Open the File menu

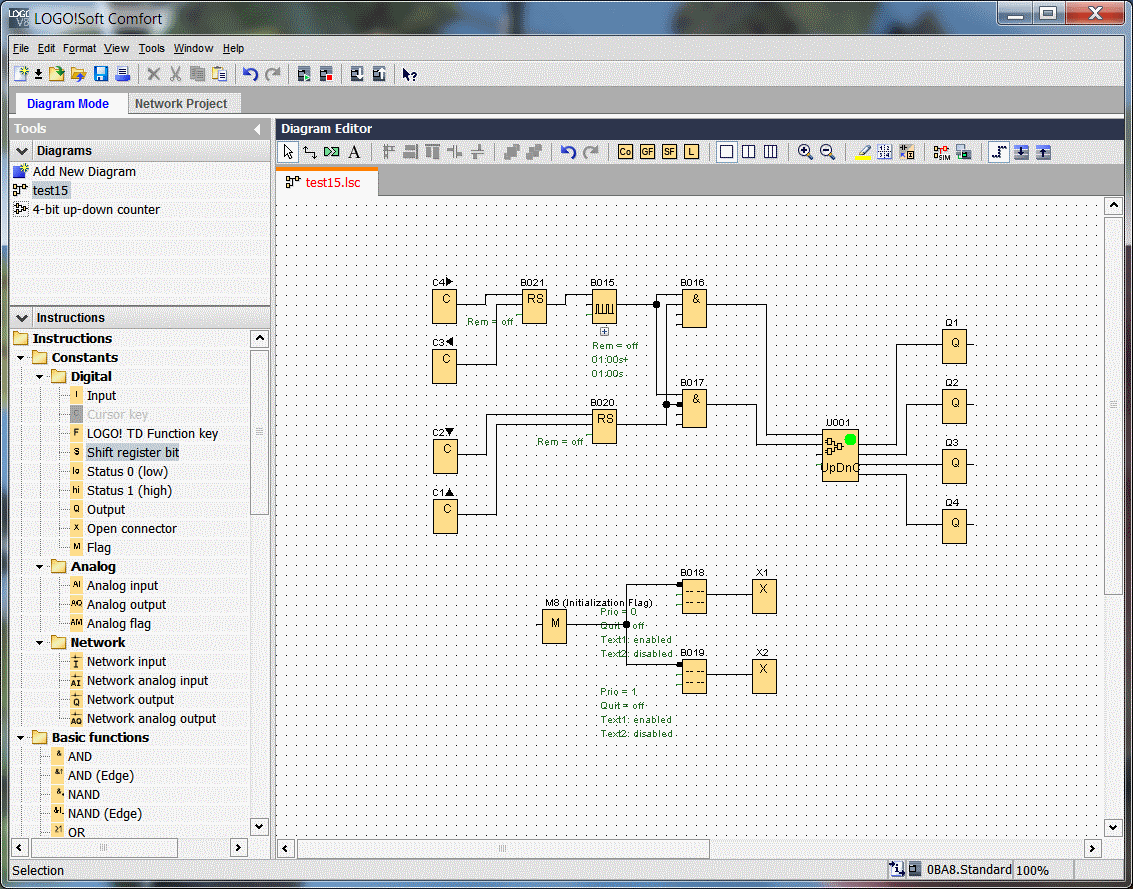[21, 48]
